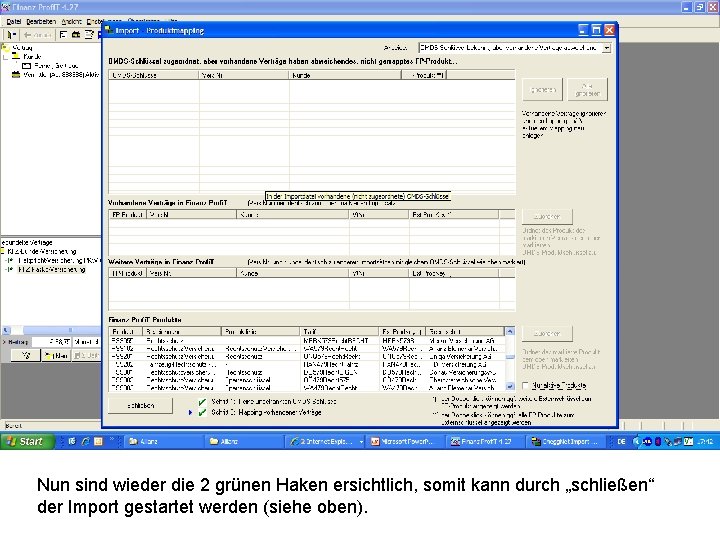
Task: Click the form/note toolbar icon in main window
Action: (89, 34)
